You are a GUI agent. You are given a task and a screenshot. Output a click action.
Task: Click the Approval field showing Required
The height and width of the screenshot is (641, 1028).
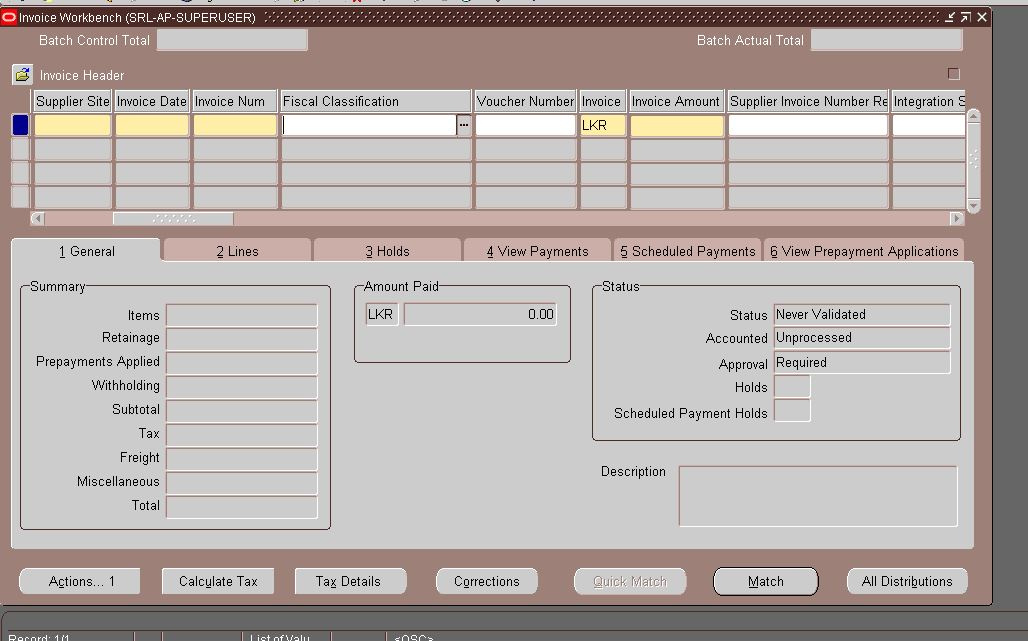pyautogui.click(x=861, y=362)
